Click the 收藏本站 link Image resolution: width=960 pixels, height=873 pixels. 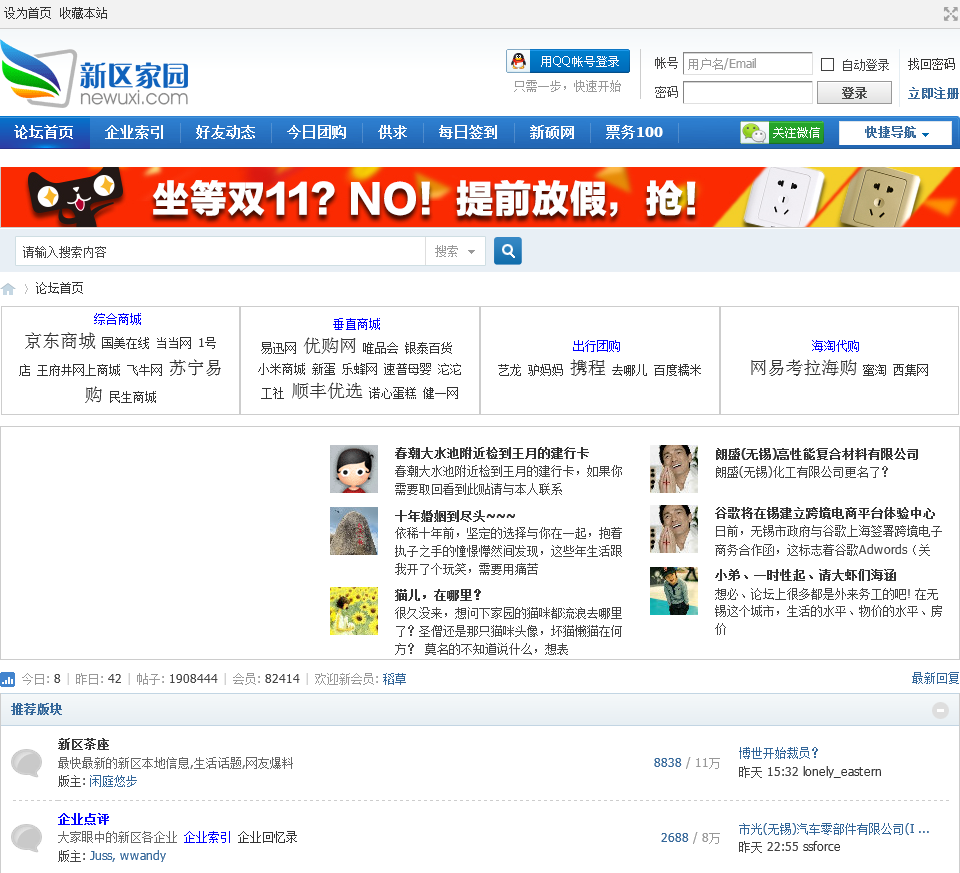83,13
